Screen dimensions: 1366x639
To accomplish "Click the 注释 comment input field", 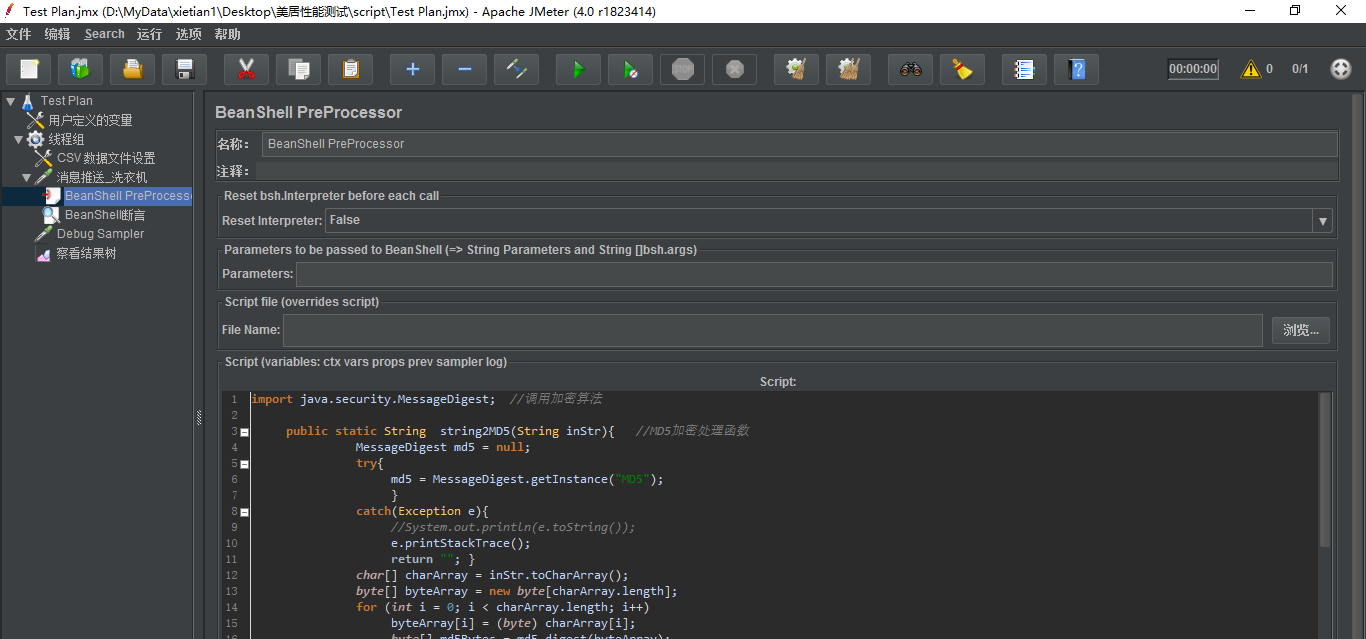I will pyautogui.click(x=796, y=171).
